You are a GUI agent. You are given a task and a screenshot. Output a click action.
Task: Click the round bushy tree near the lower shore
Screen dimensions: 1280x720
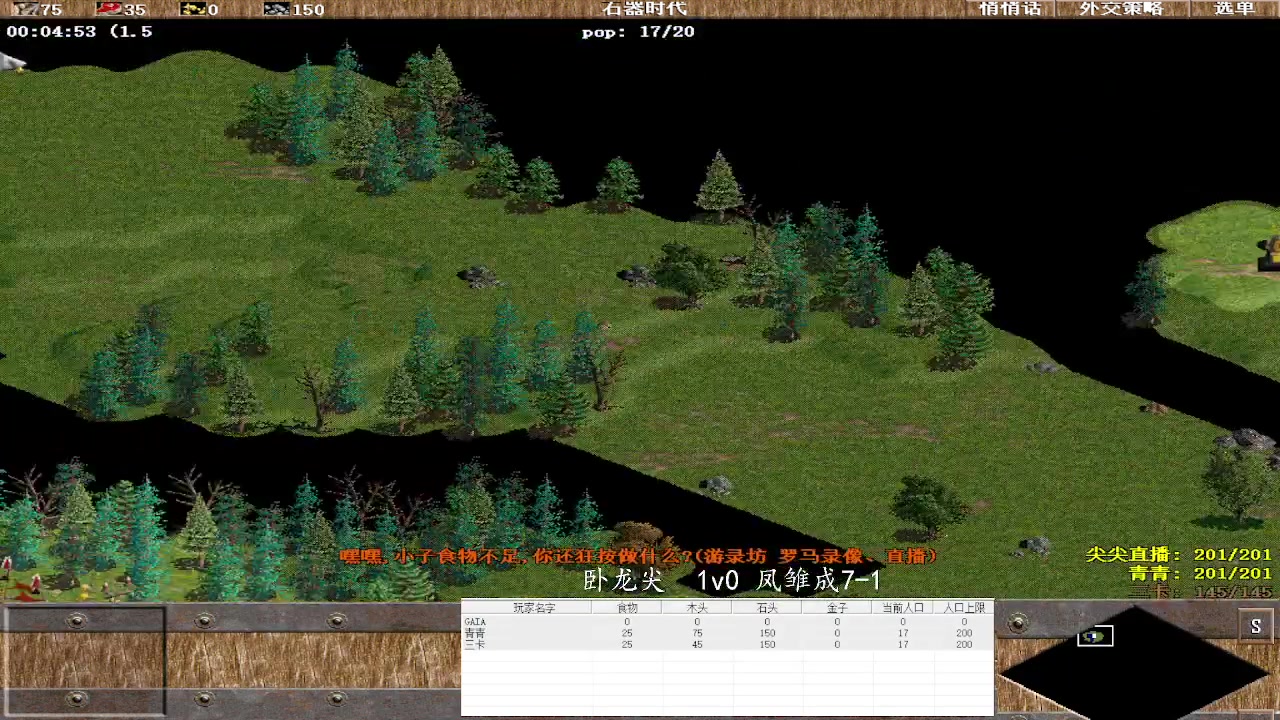pos(928,506)
